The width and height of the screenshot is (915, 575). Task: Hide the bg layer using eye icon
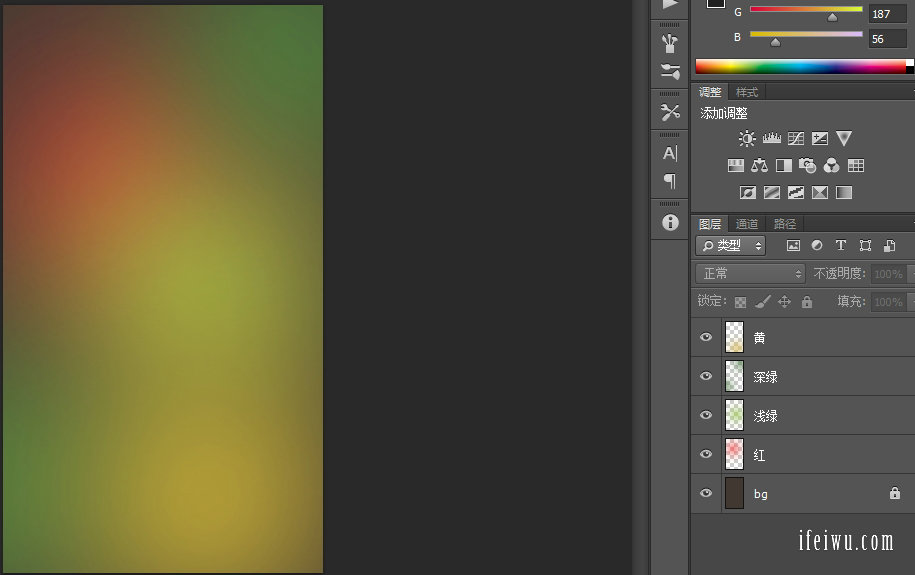click(x=706, y=494)
